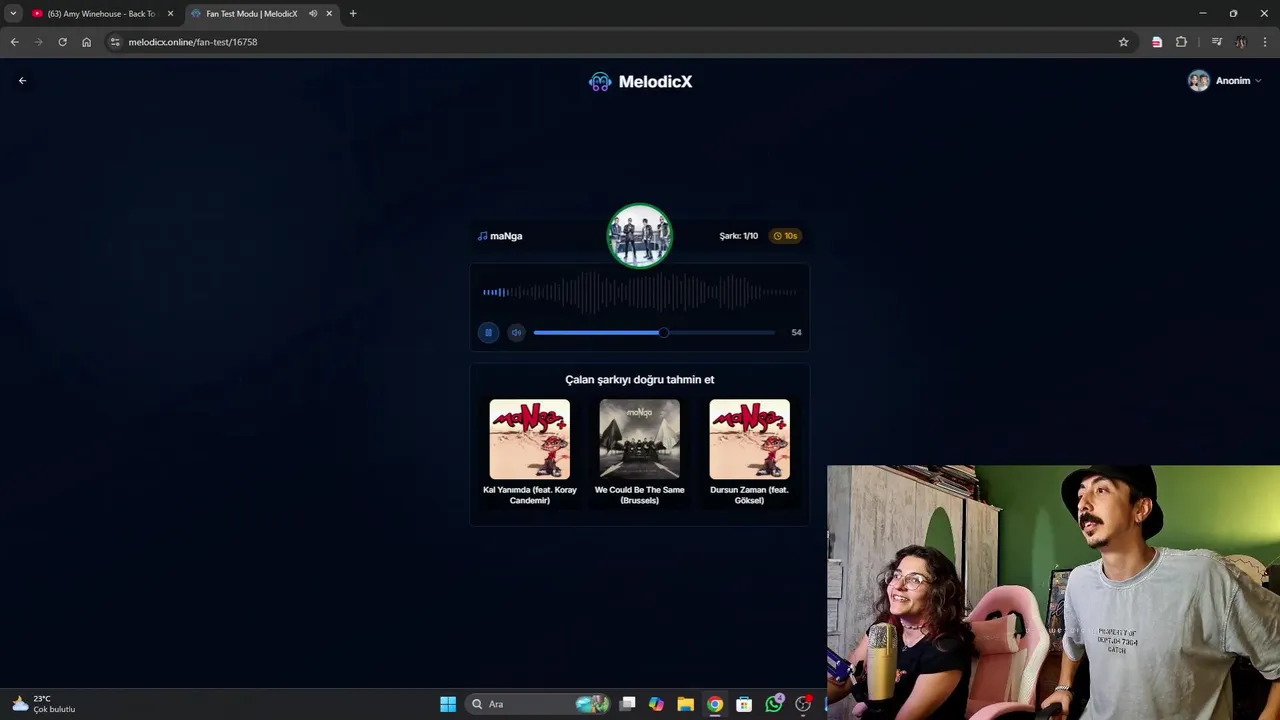Click the 10s timer badge

tap(785, 236)
